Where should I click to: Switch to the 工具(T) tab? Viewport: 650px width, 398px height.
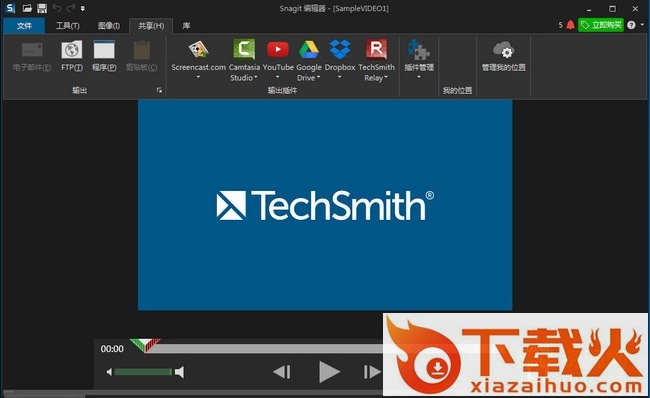click(x=68, y=26)
